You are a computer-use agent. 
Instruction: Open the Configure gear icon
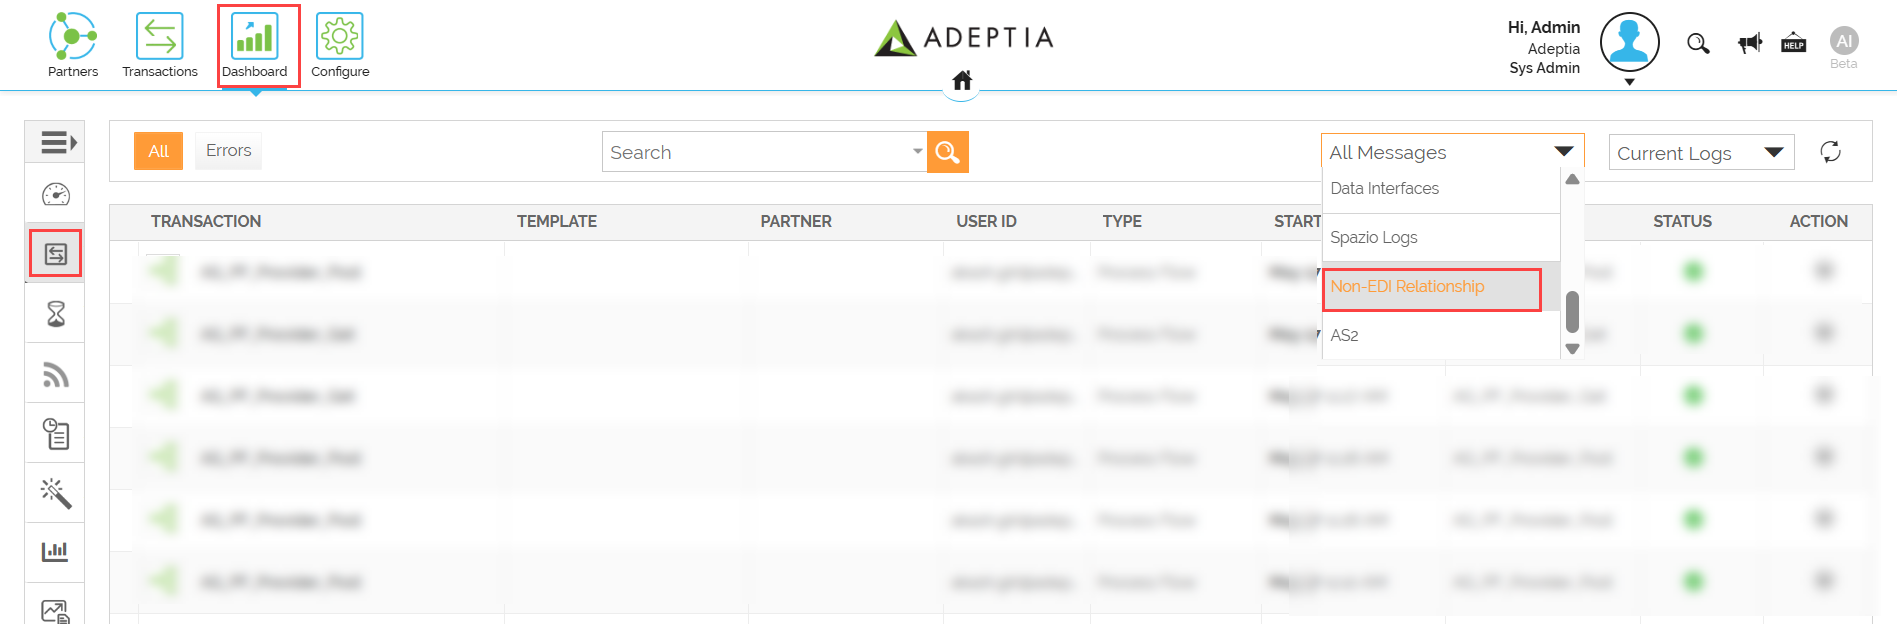click(x=340, y=37)
